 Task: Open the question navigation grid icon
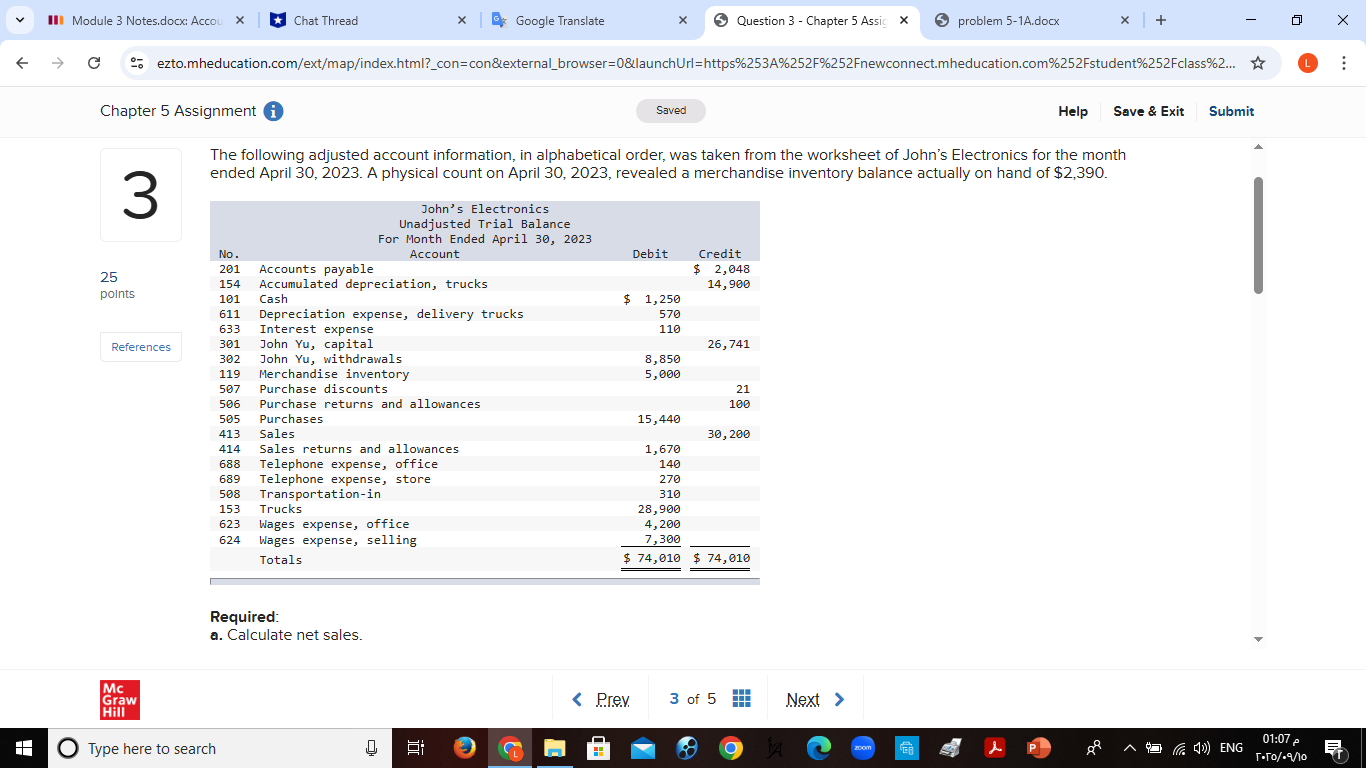[741, 698]
